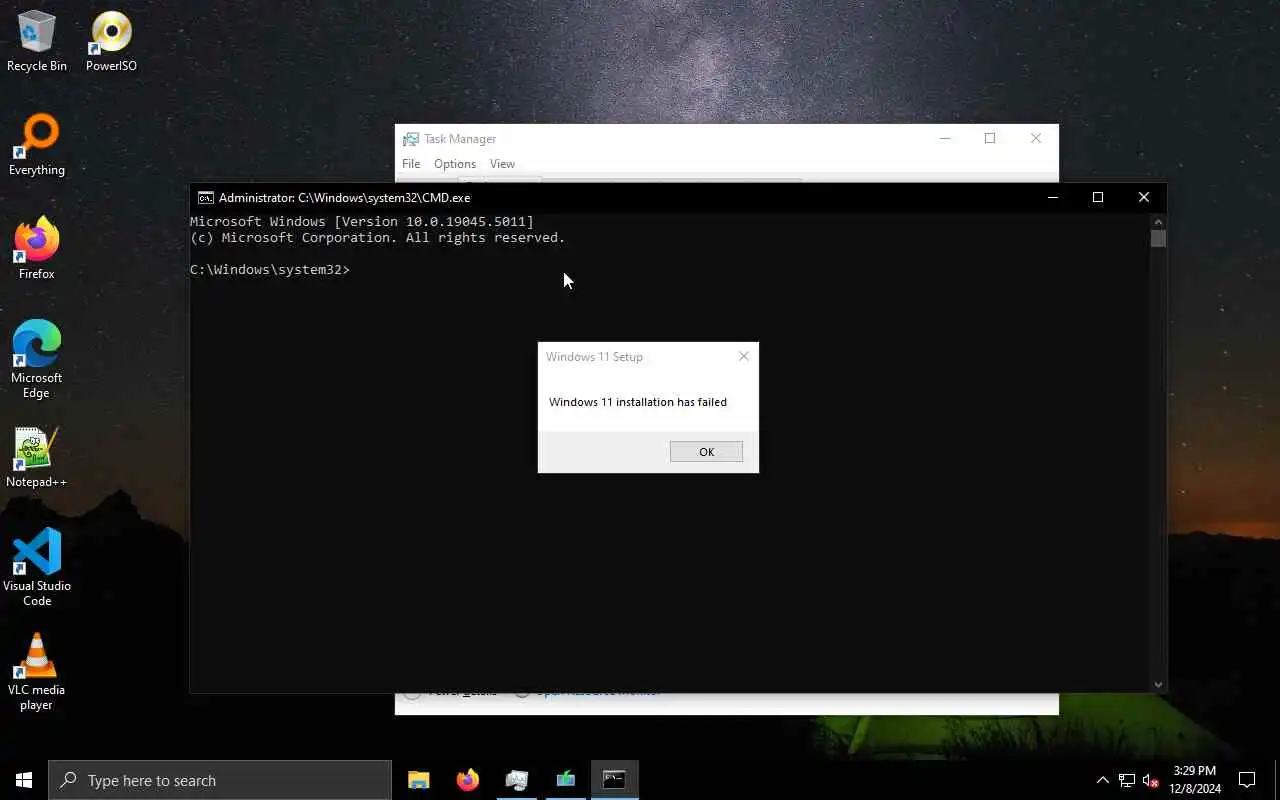Open the View menu in Task Manager
Image resolution: width=1280 pixels, height=800 pixels.
502,164
